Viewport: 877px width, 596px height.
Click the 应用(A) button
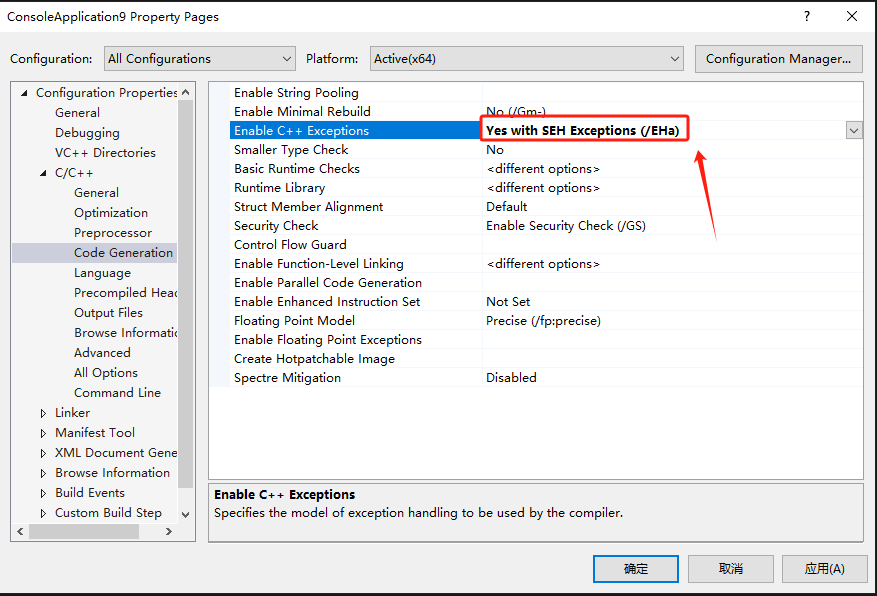click(824, 568)
